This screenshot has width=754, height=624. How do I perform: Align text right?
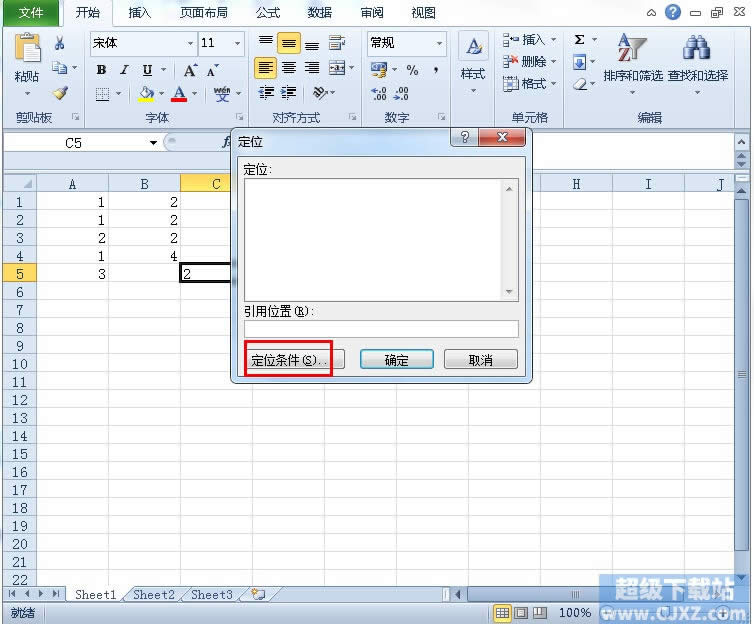(312, 68)
